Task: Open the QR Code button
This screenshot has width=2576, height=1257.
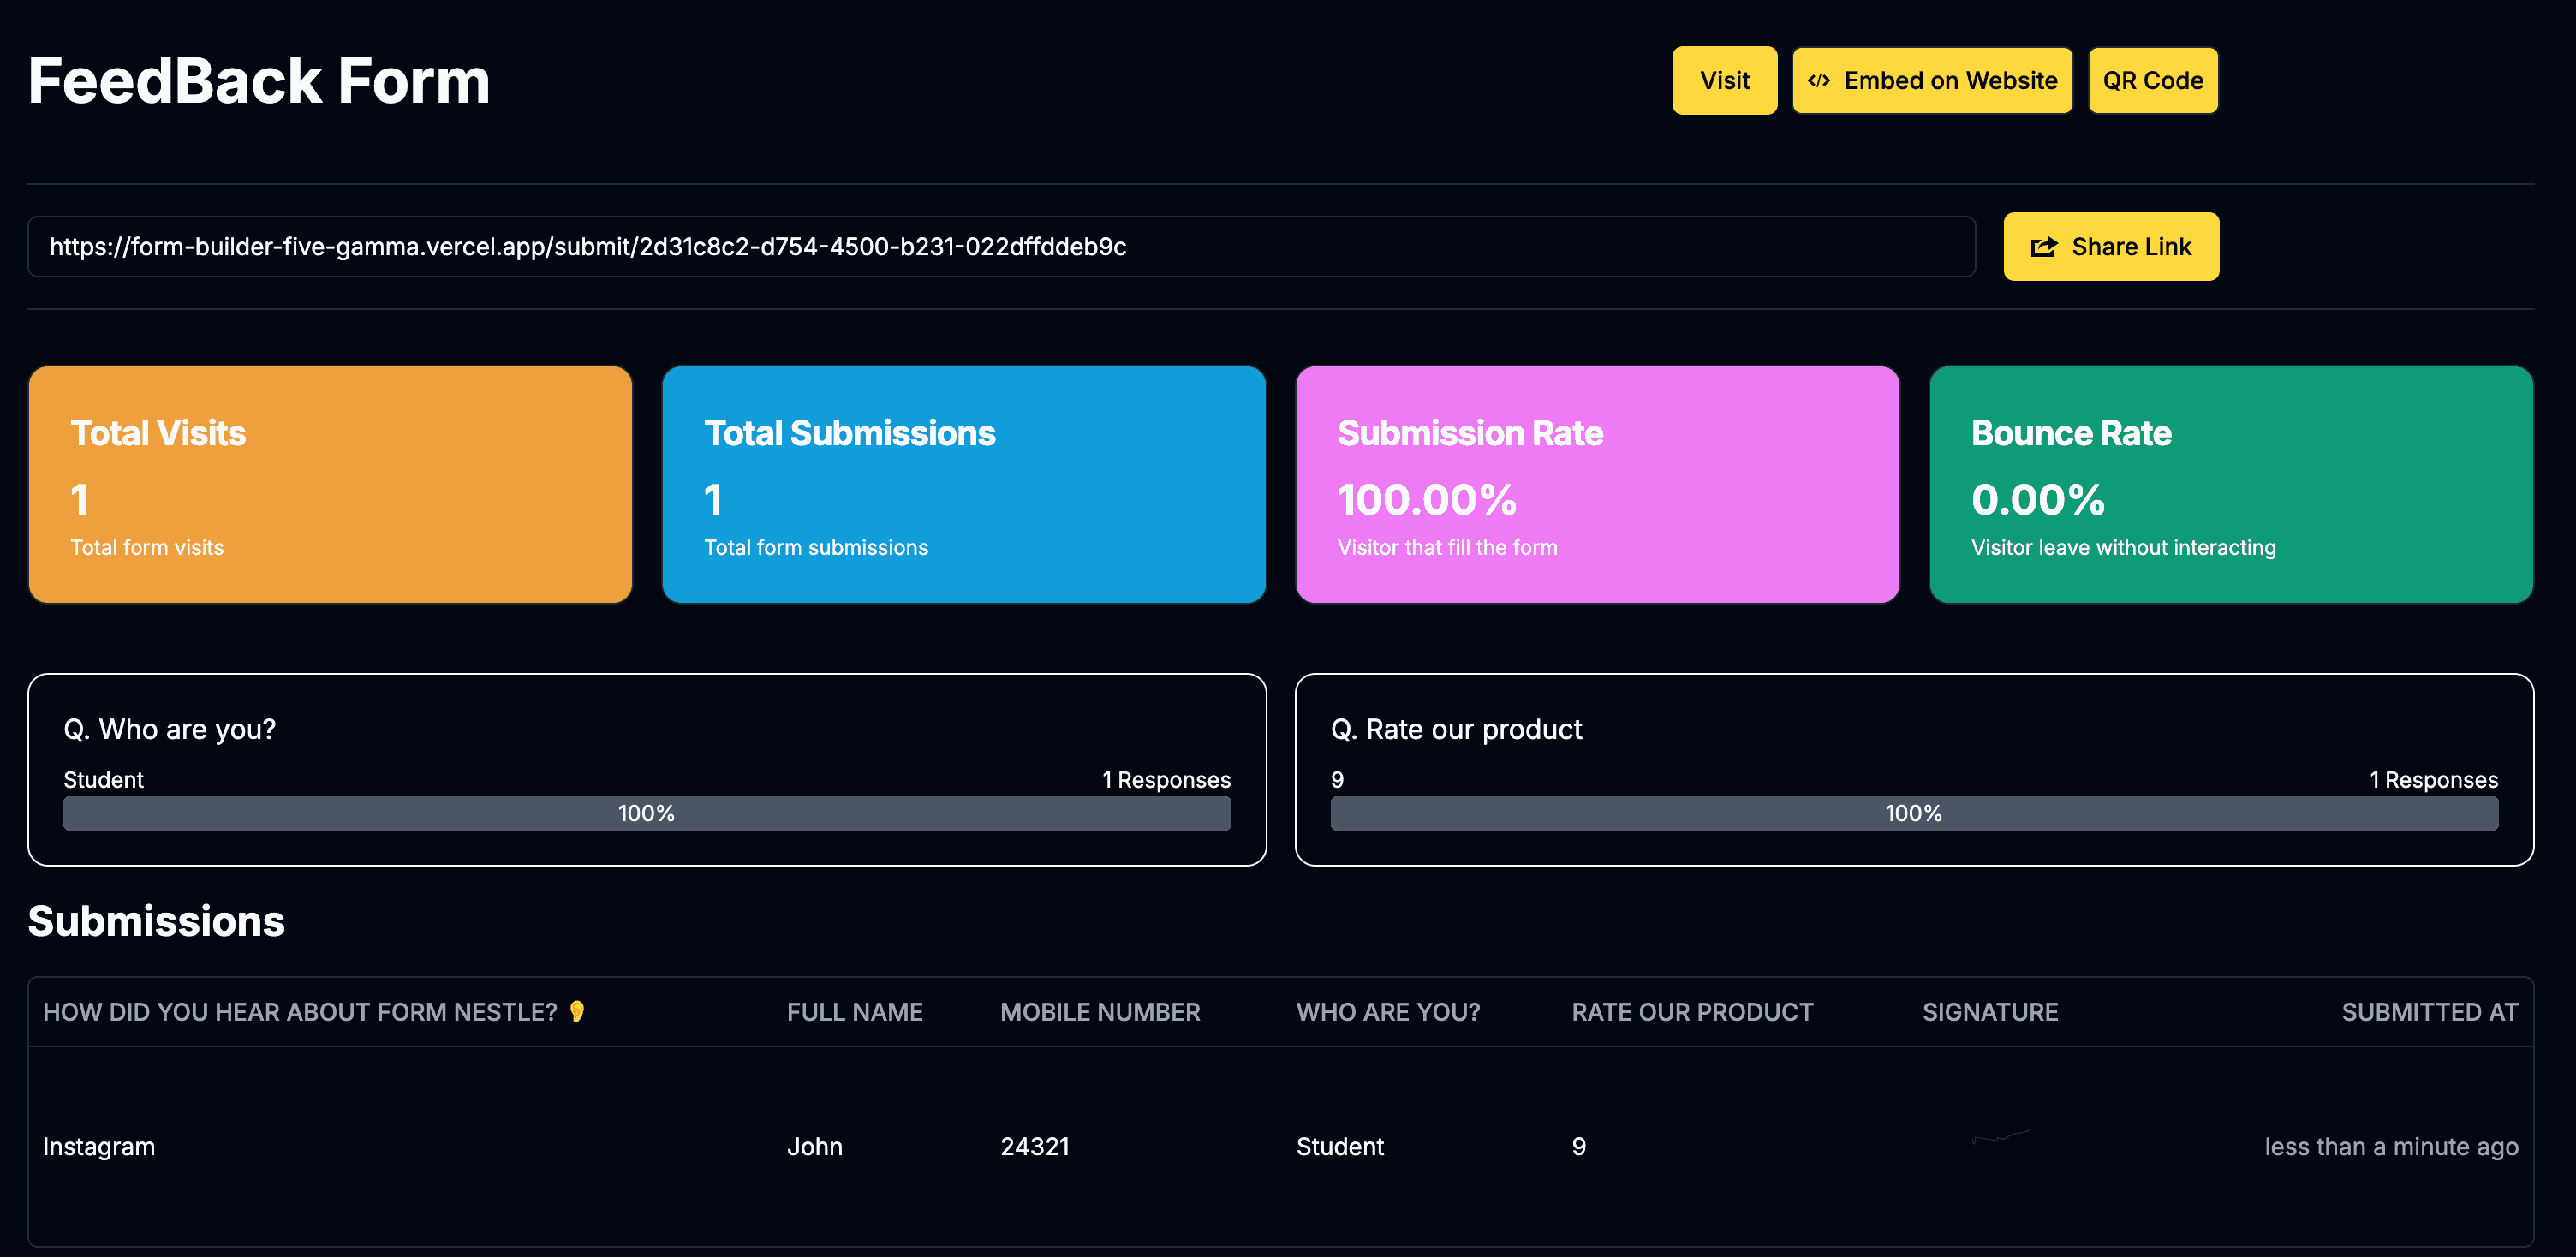Action: point(2152,80)
